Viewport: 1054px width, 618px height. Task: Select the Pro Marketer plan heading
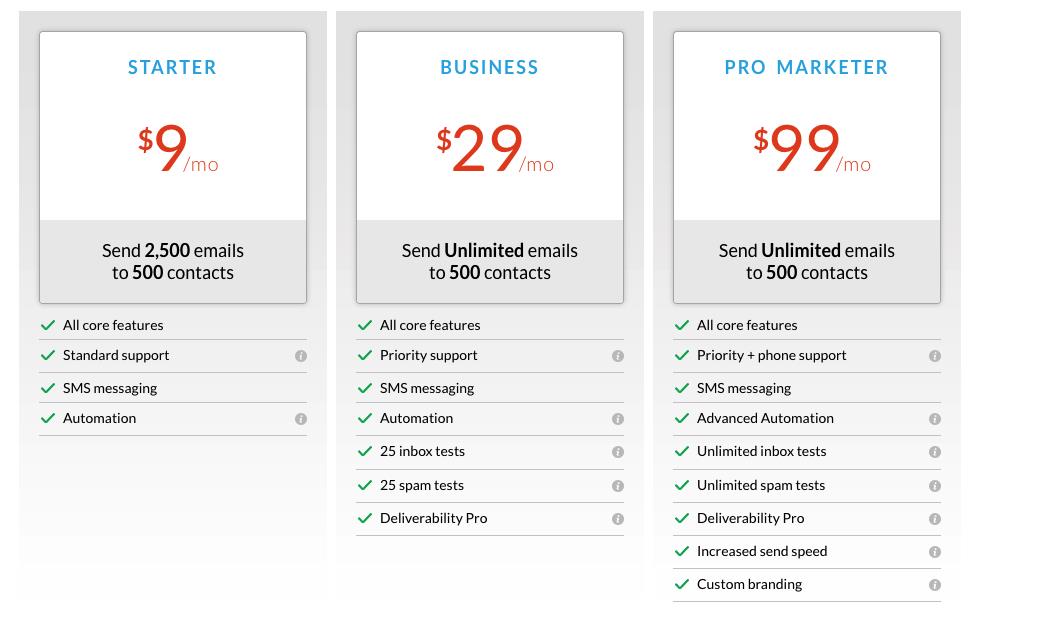[807, 67]
